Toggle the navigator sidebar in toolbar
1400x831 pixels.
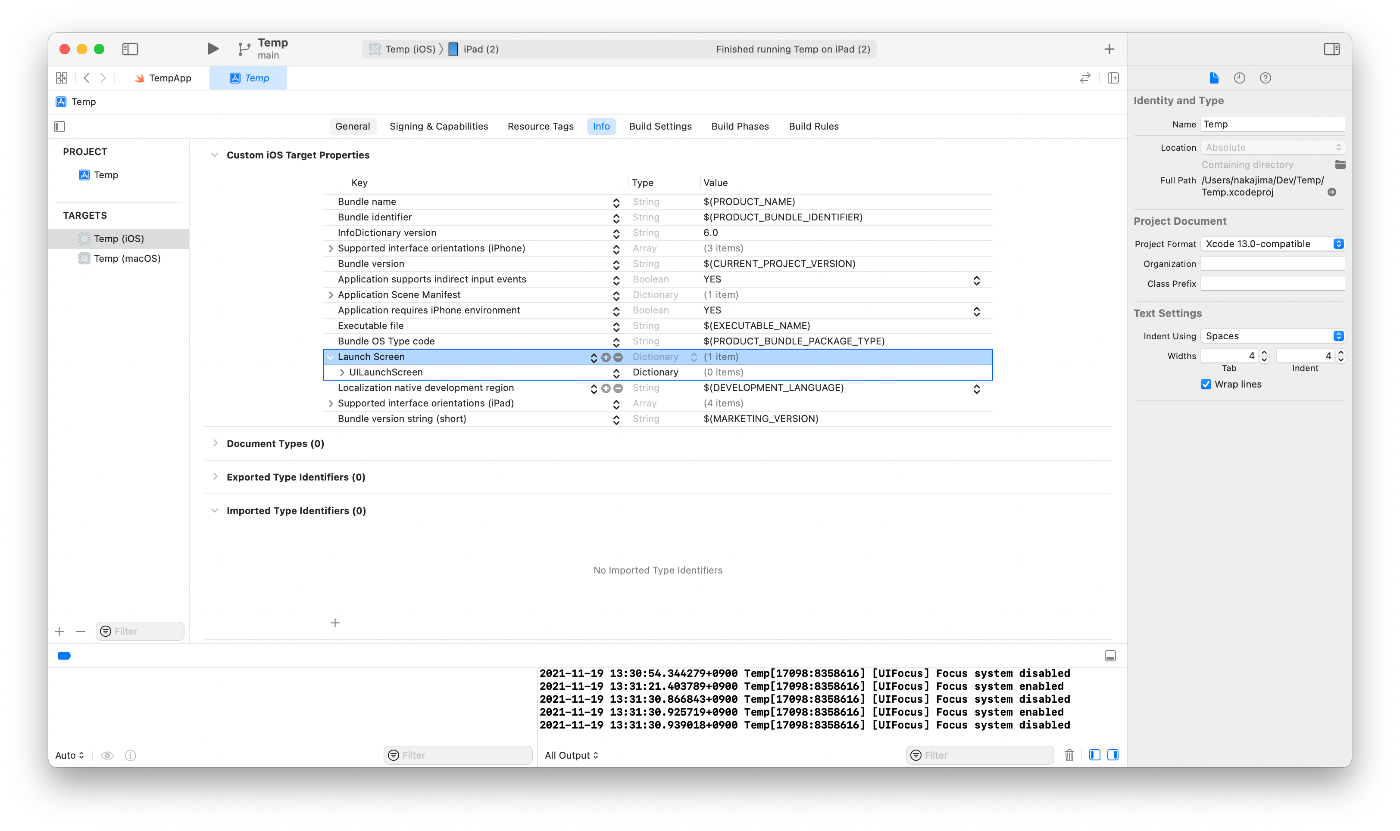pos(130,48)
